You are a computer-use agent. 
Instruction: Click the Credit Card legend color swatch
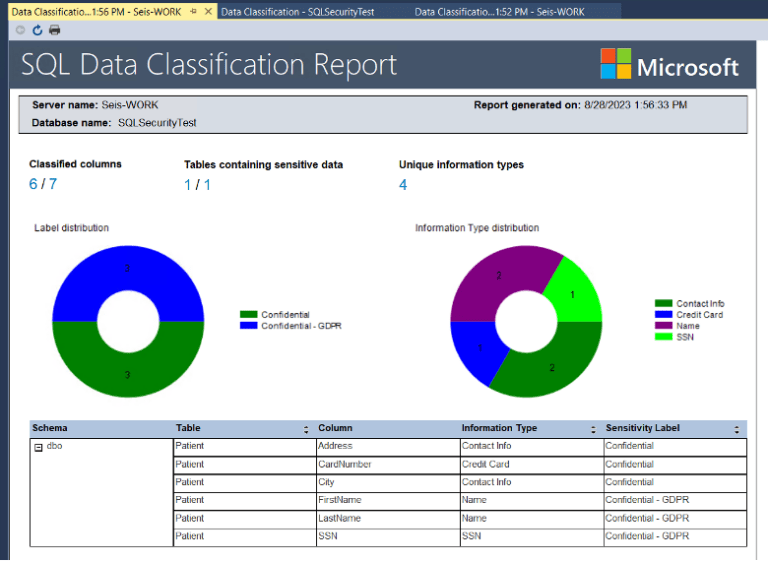coord(663,315)
